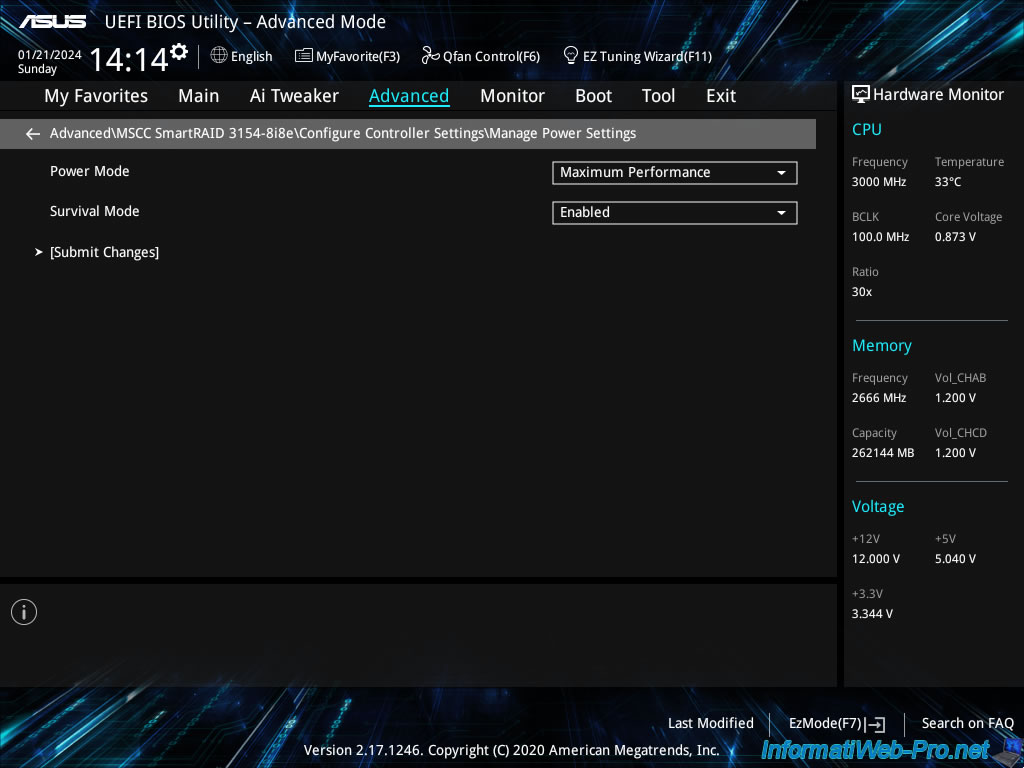Switch to the Monitor tab
The height and width of the screenshot is (768, 1024).
pos(512,96)
